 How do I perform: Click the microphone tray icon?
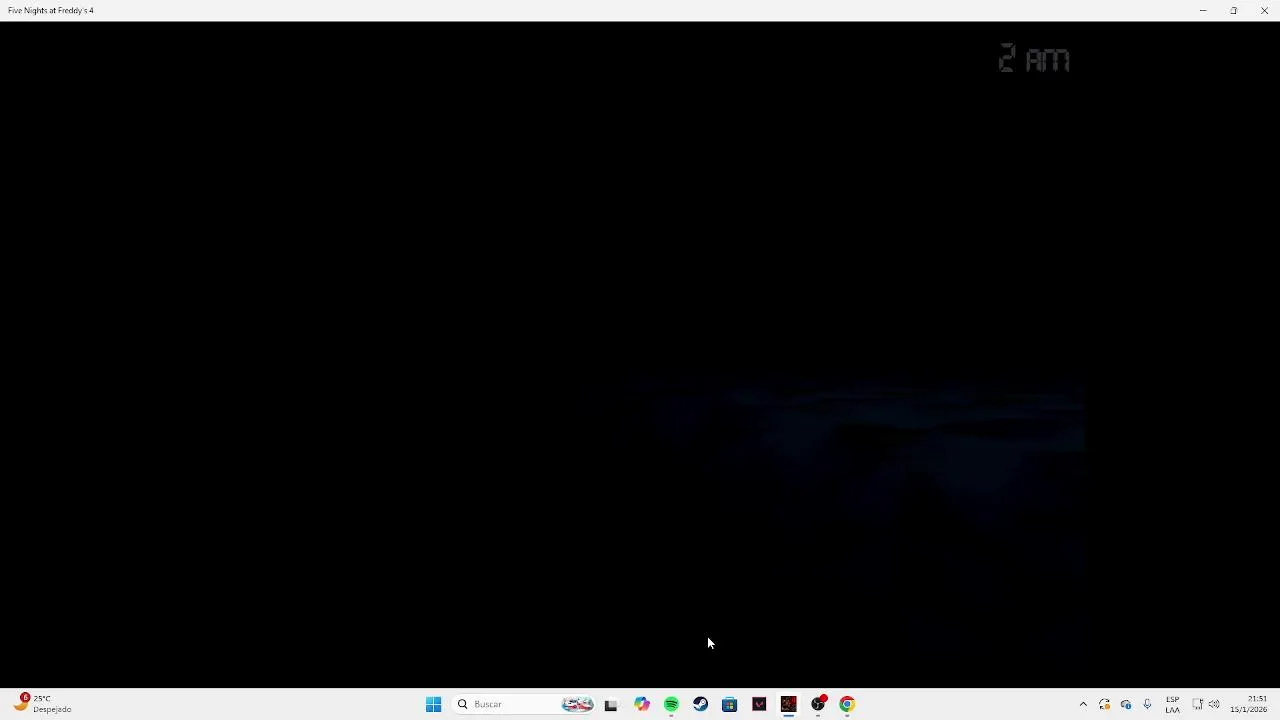[x=1147, y=704]
